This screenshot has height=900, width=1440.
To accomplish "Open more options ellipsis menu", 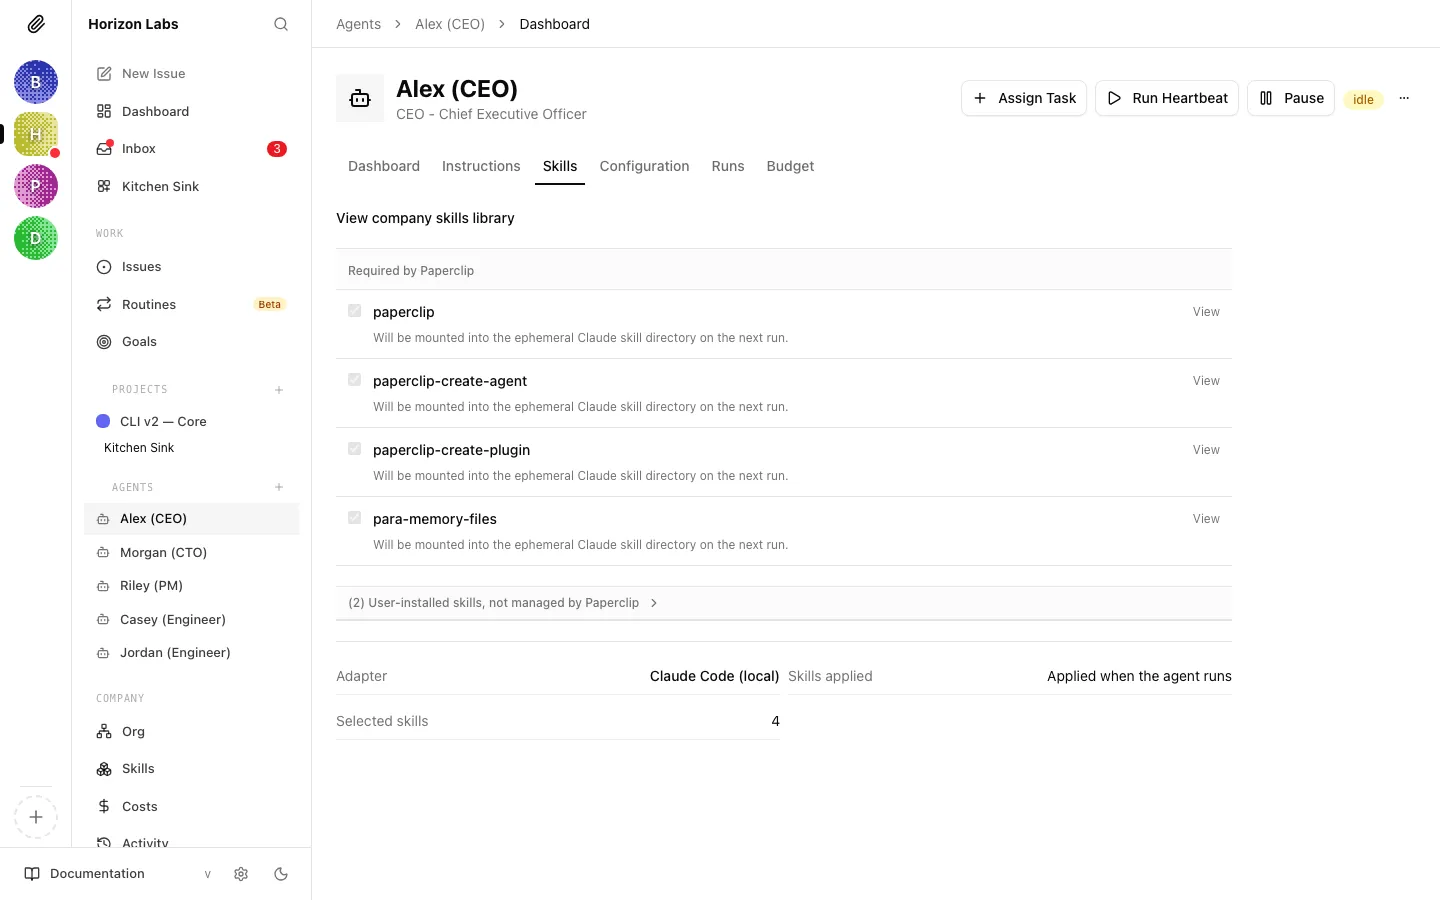I will (x=1404, y=98).
